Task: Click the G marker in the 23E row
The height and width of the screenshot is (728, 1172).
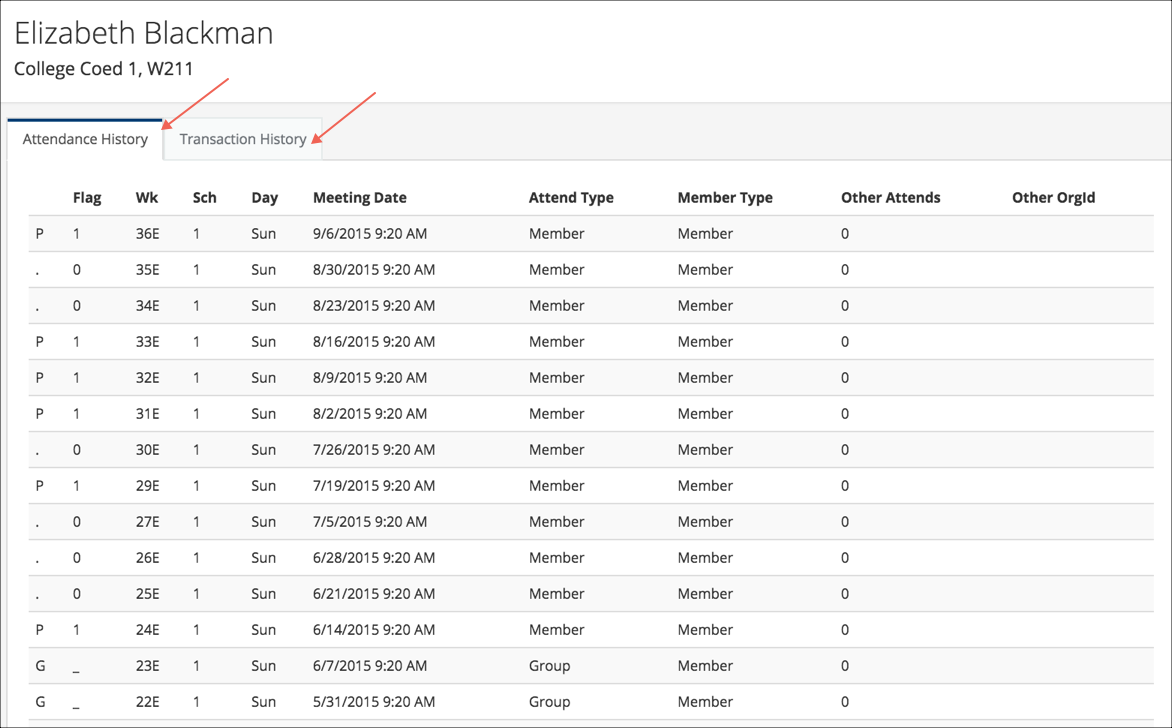Action: tap(40, 665)
